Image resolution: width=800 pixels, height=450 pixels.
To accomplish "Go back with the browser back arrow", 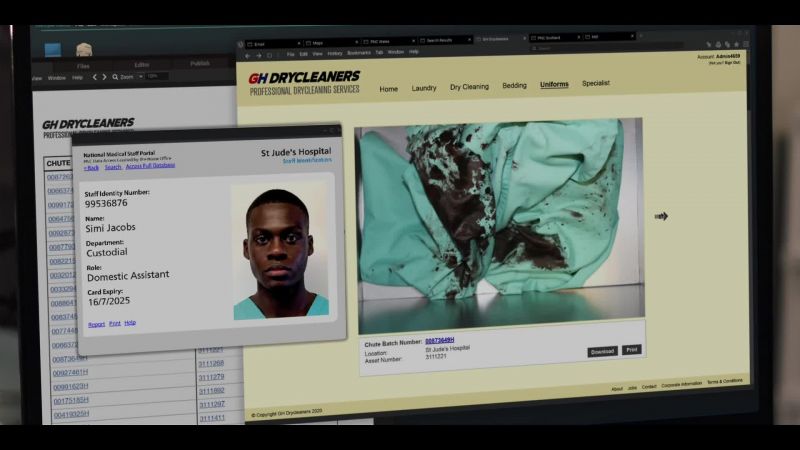I will [248, 56].
